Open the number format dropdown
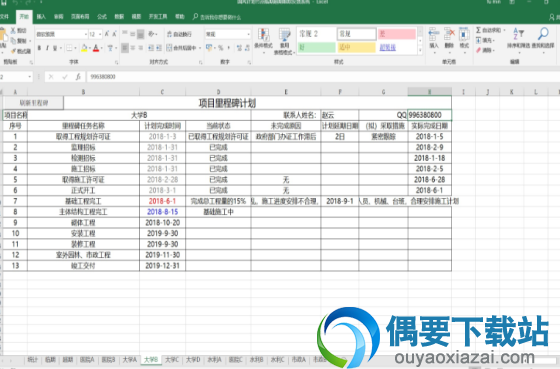Image resolution: width=560 pixels, height=369 pixels. click(x=249, y=34)
